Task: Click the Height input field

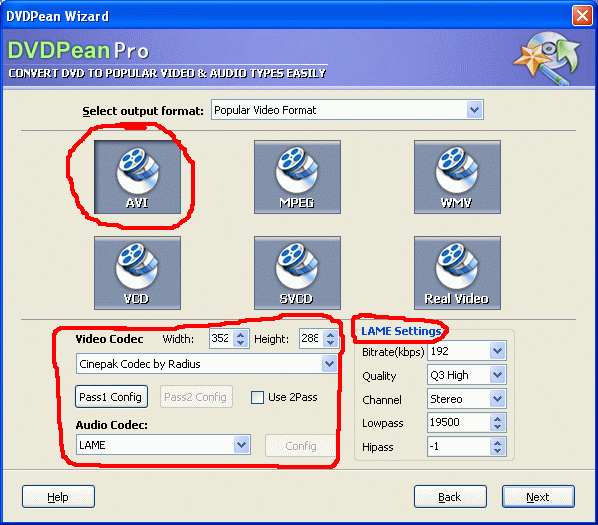Action: 311,339
